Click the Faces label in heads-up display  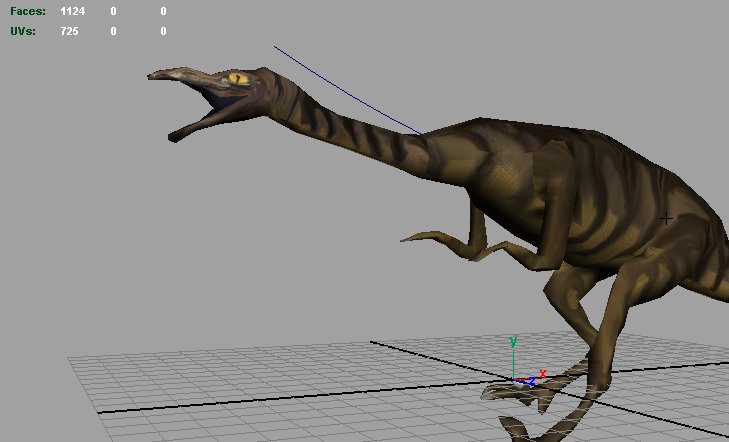click(28, 11)
